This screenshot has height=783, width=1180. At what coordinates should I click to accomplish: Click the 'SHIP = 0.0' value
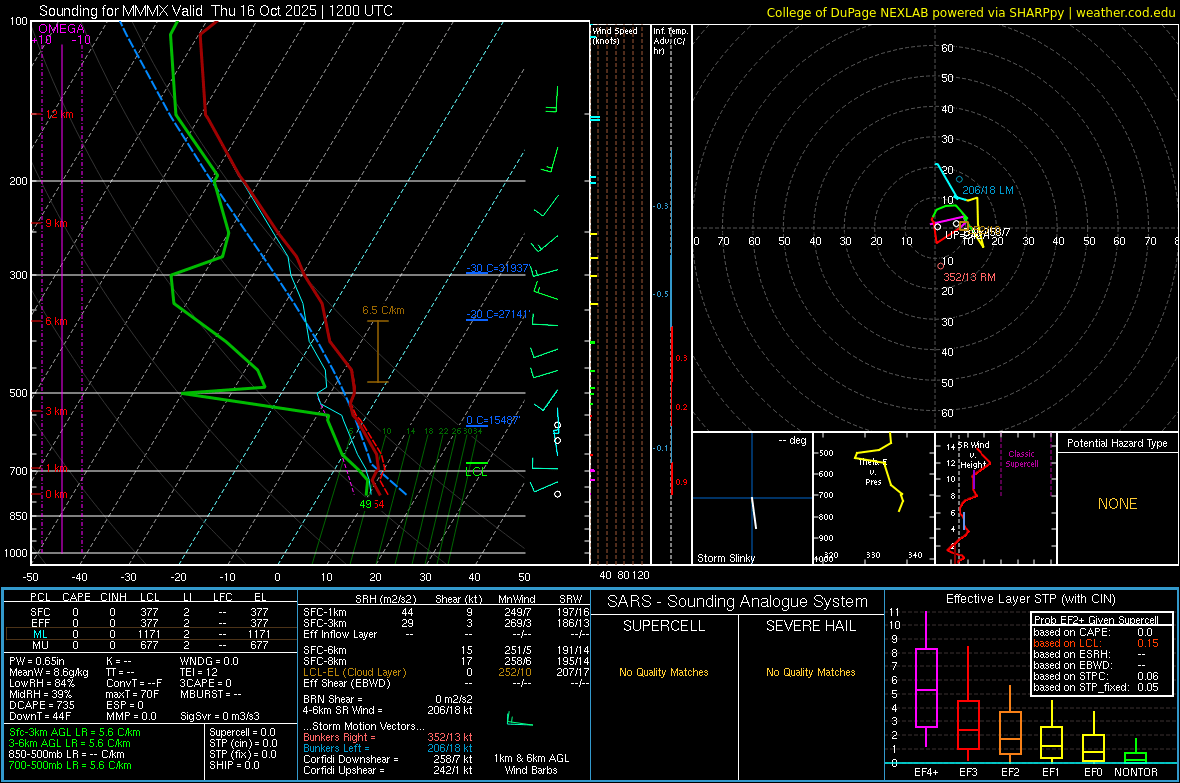tap(234, 766)
